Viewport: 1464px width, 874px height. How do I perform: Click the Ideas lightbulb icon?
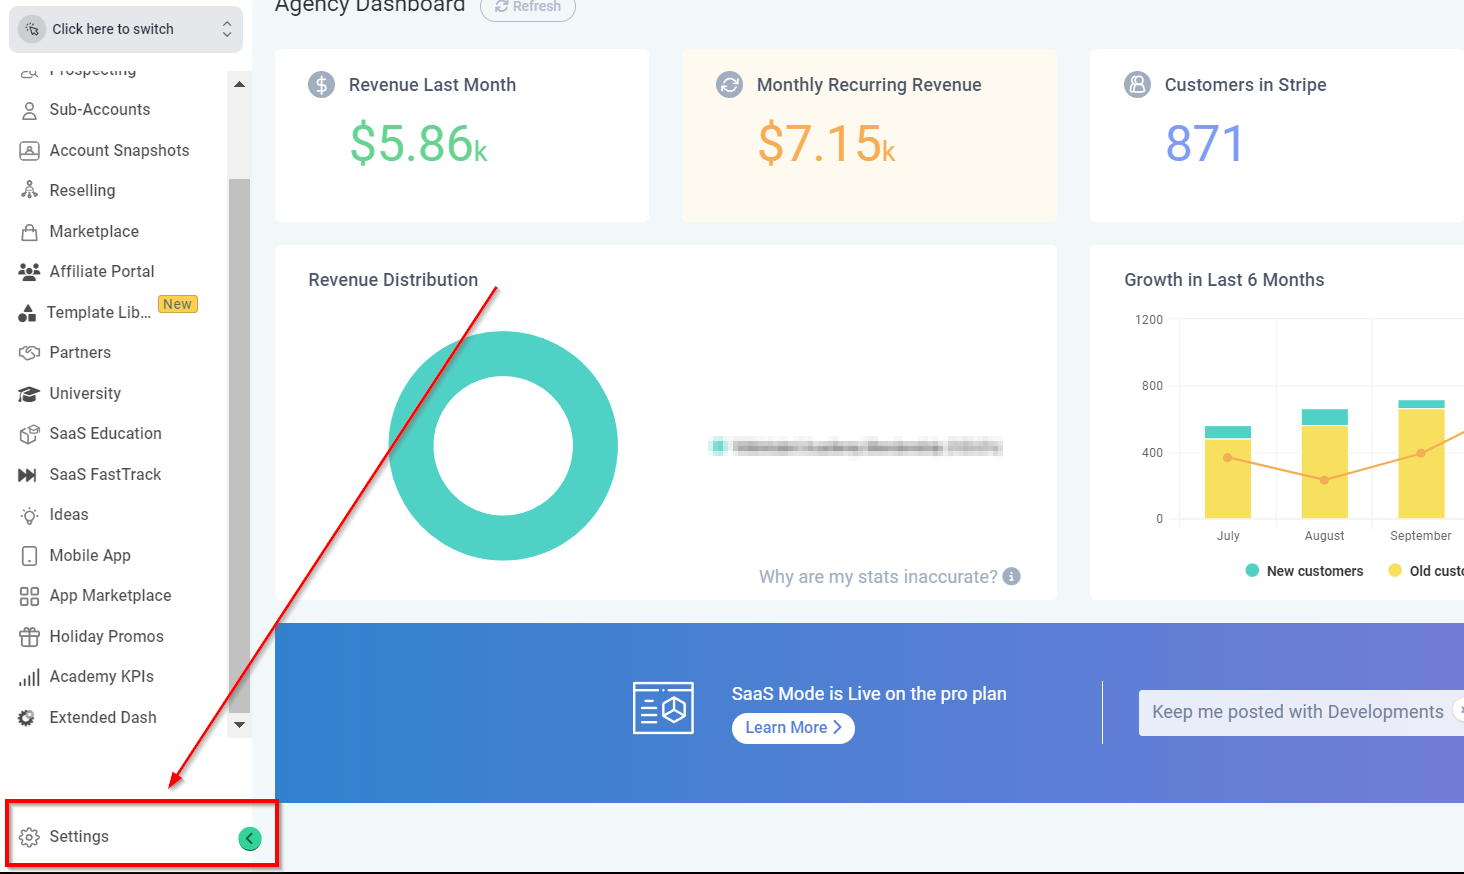click(x=29, y=515)
